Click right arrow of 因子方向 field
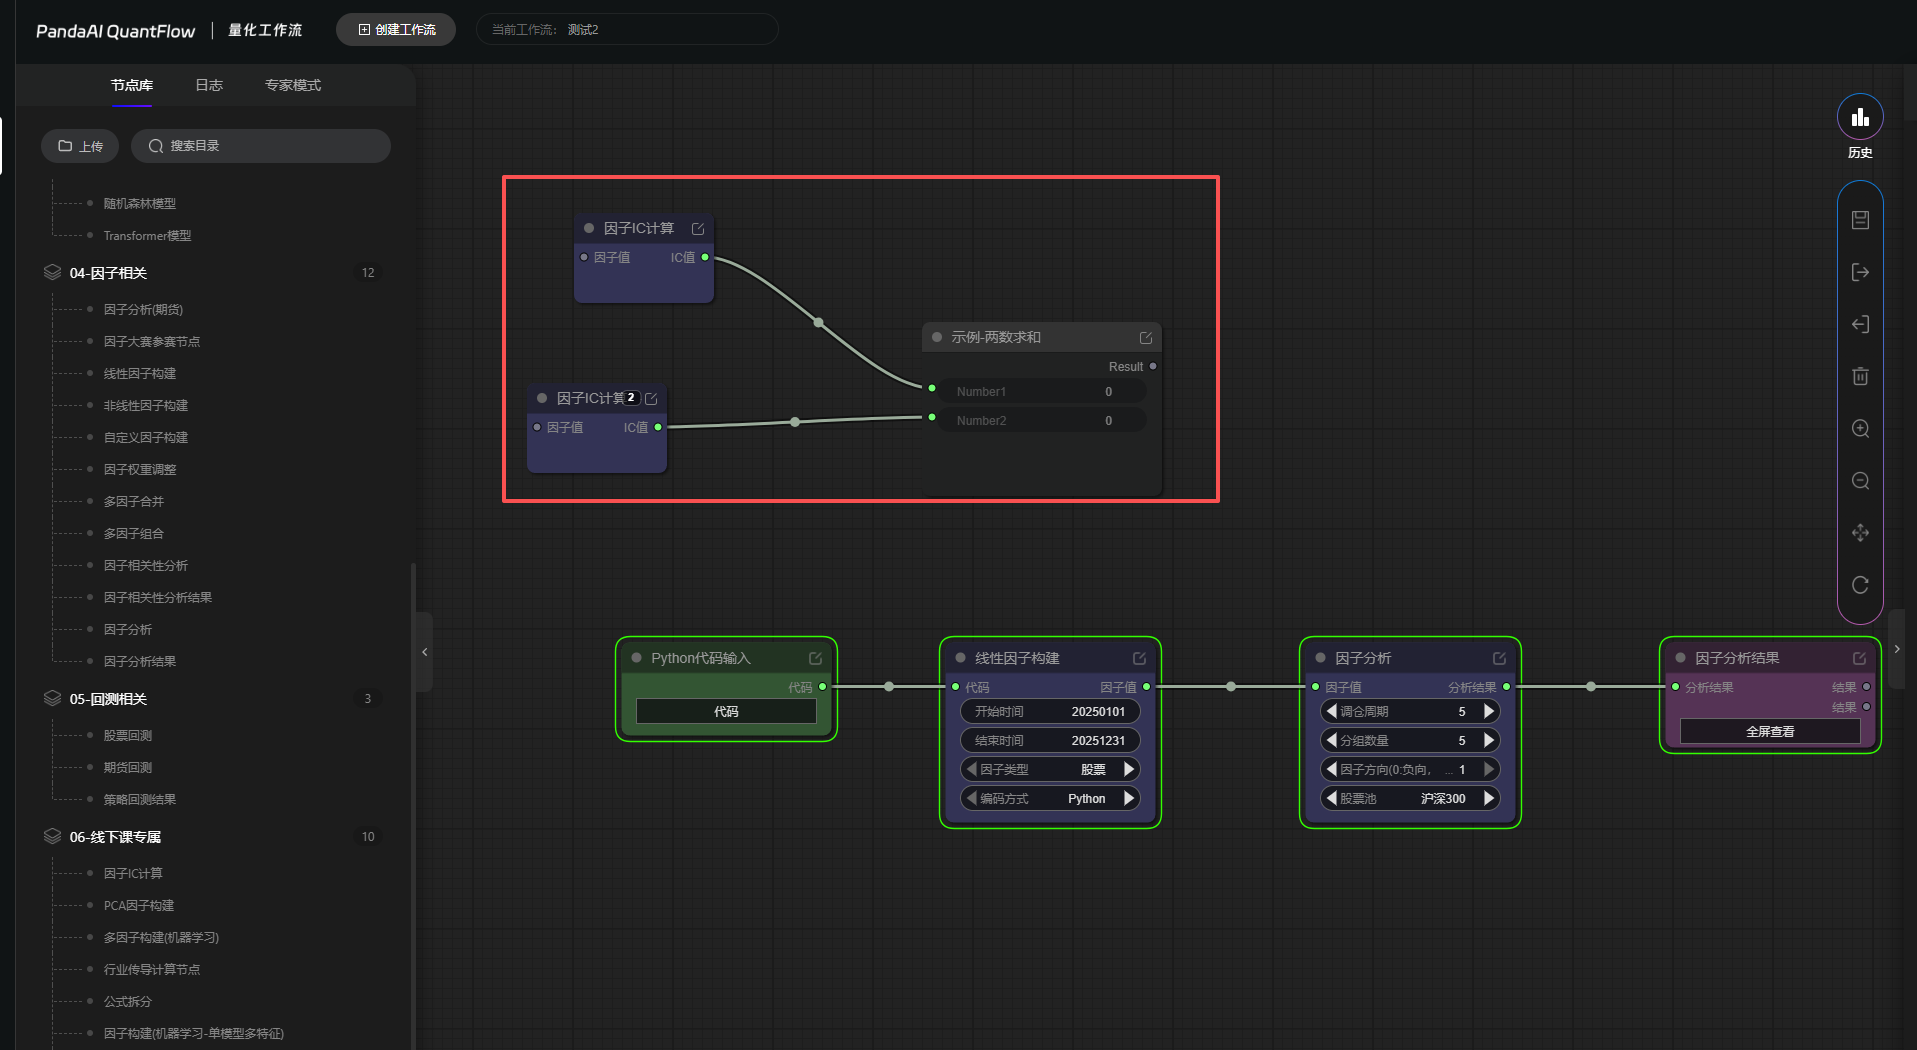This screenshot has width=1917, height=1050. pyautogui.click(x=1489, y=769)
